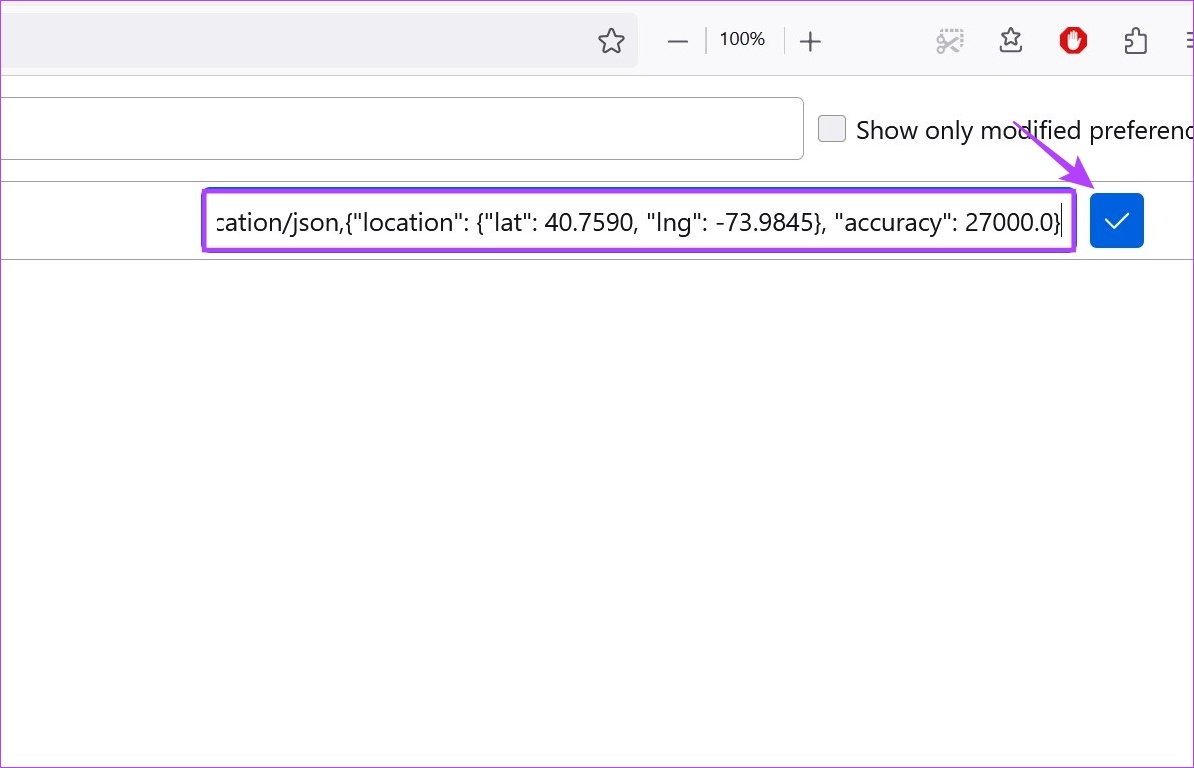Viewport: 1194px width, 768px height.
Task: Zoom in the page with the plus icon
Action: [x=810, y=40]
